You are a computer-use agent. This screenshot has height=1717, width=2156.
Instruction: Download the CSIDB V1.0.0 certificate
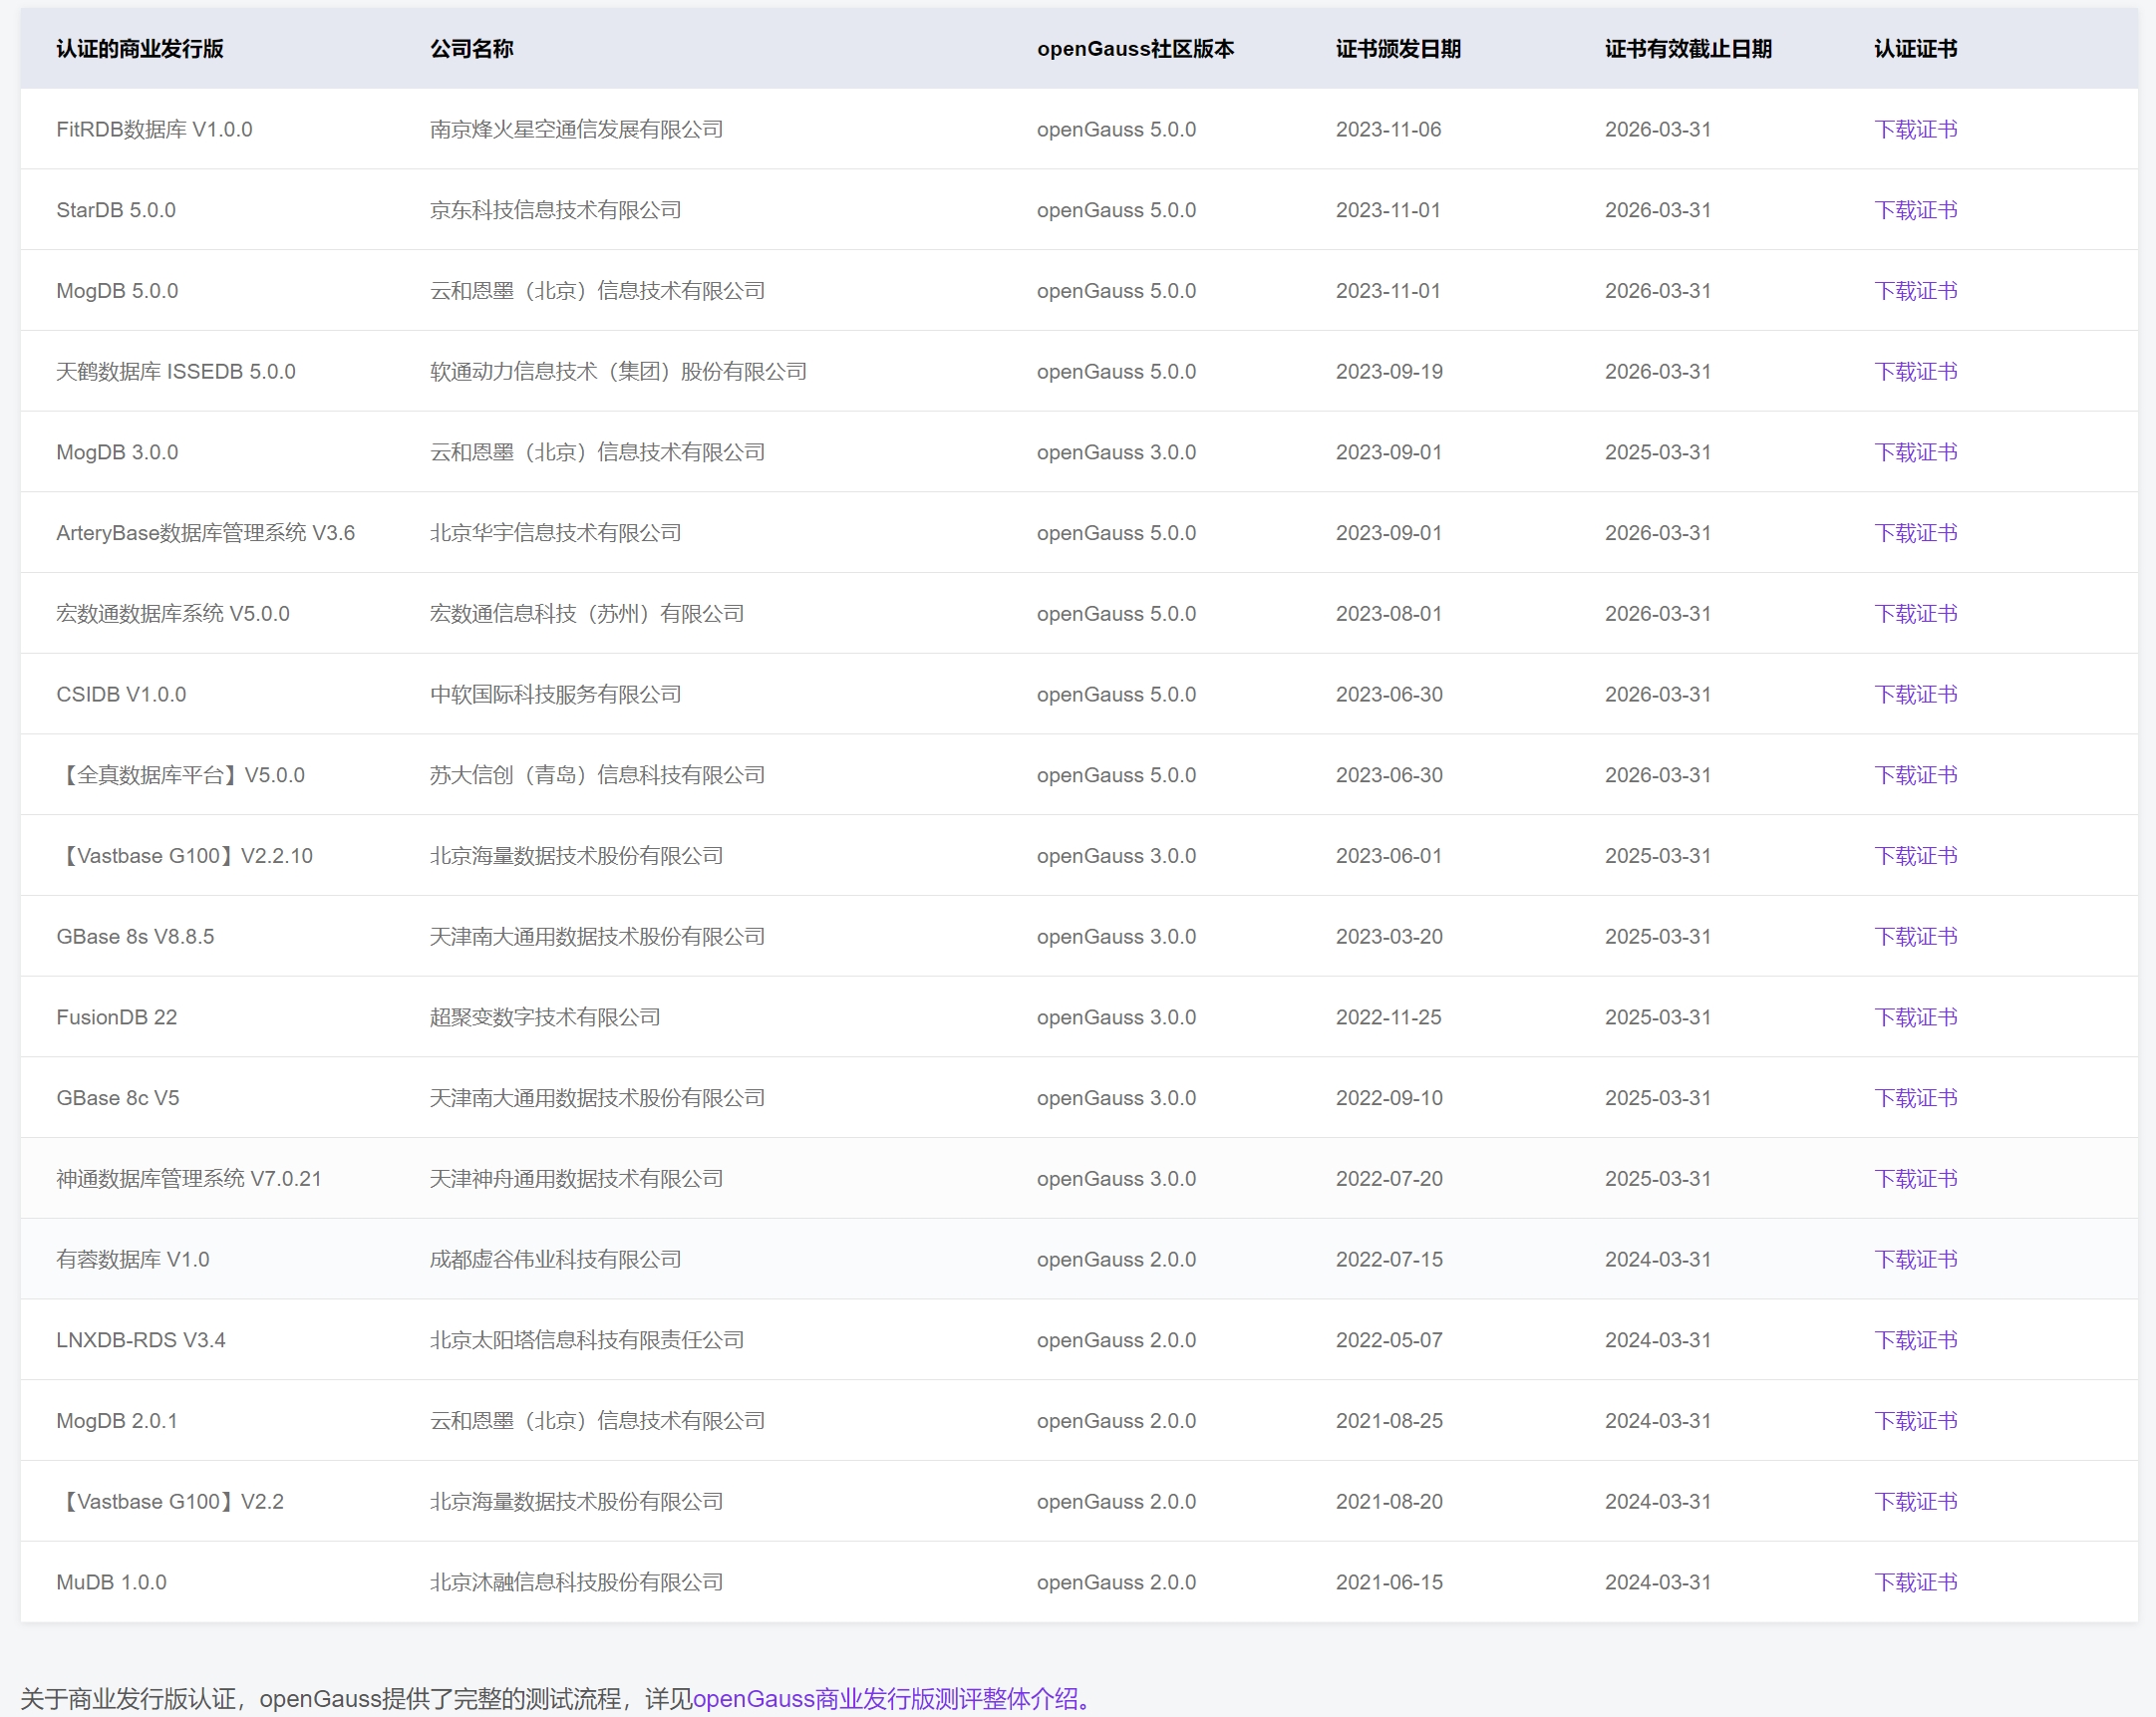pyautogui.click(x=1915, y=695)
